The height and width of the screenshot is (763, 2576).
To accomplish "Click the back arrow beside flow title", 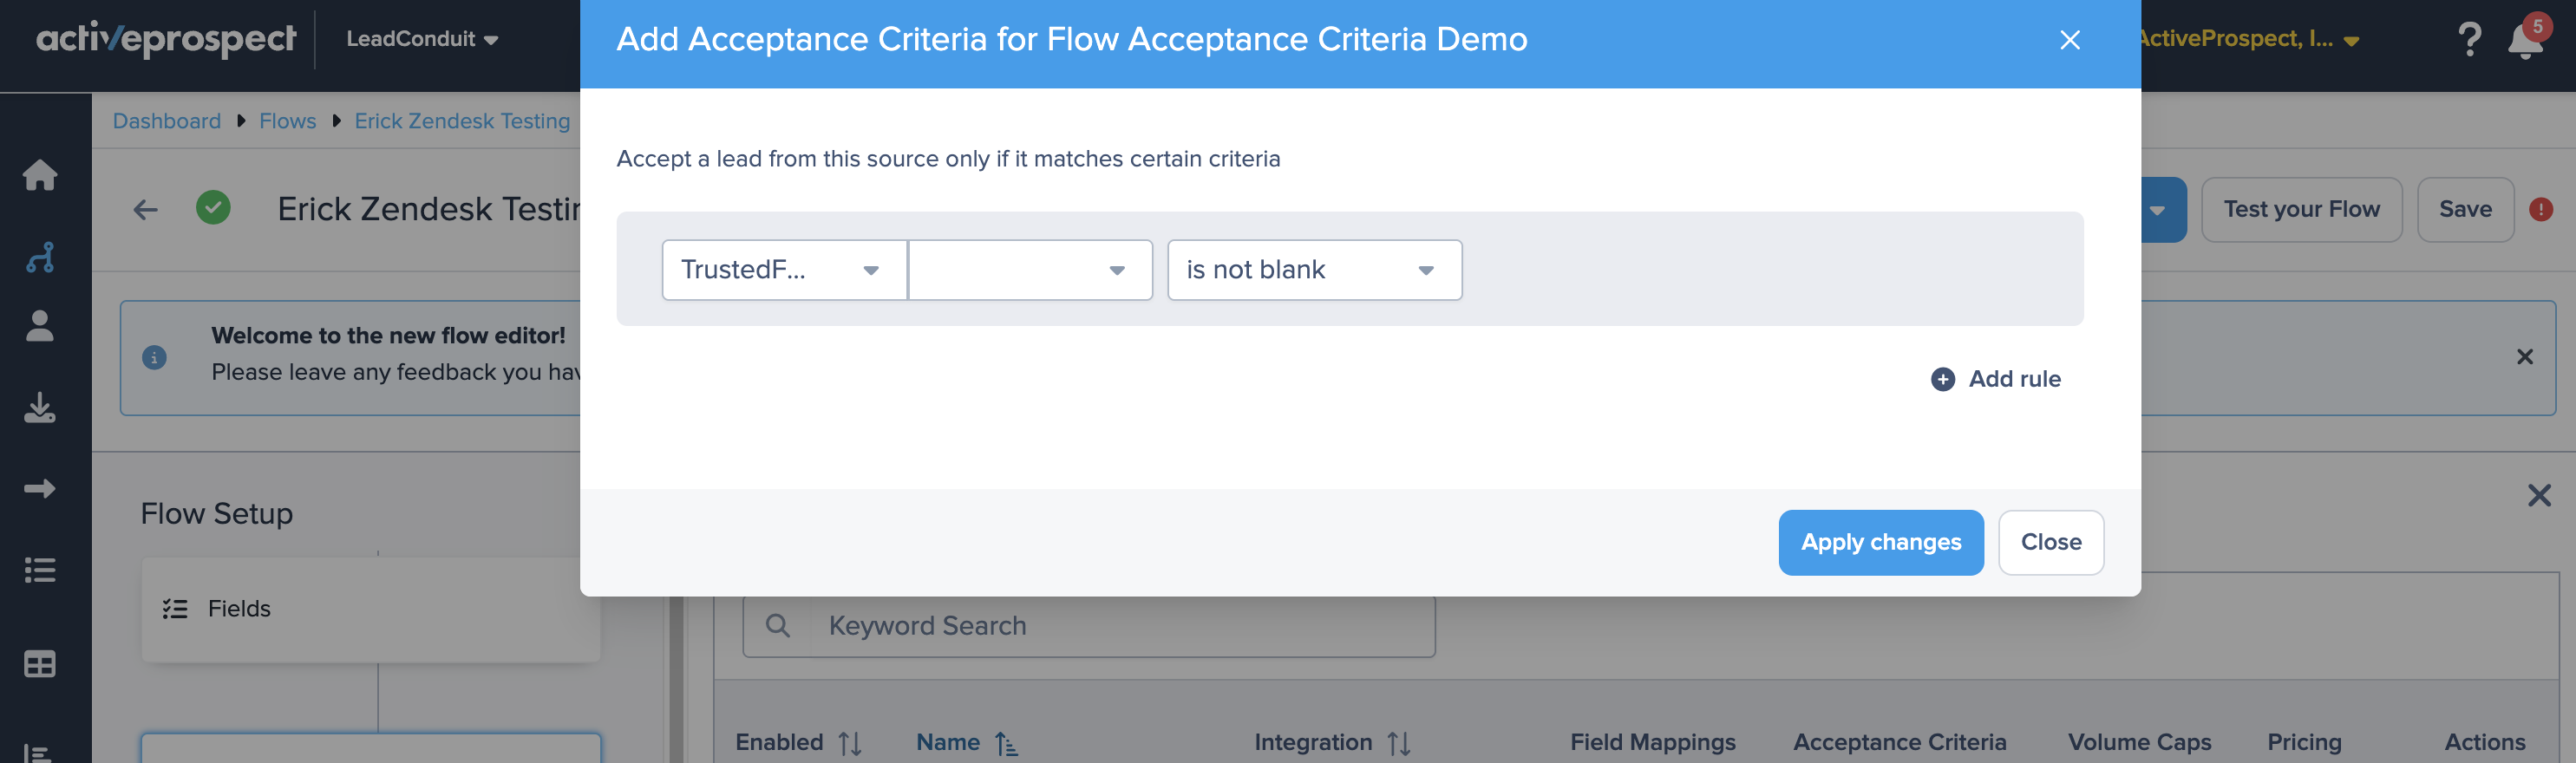I will (146, 209).
